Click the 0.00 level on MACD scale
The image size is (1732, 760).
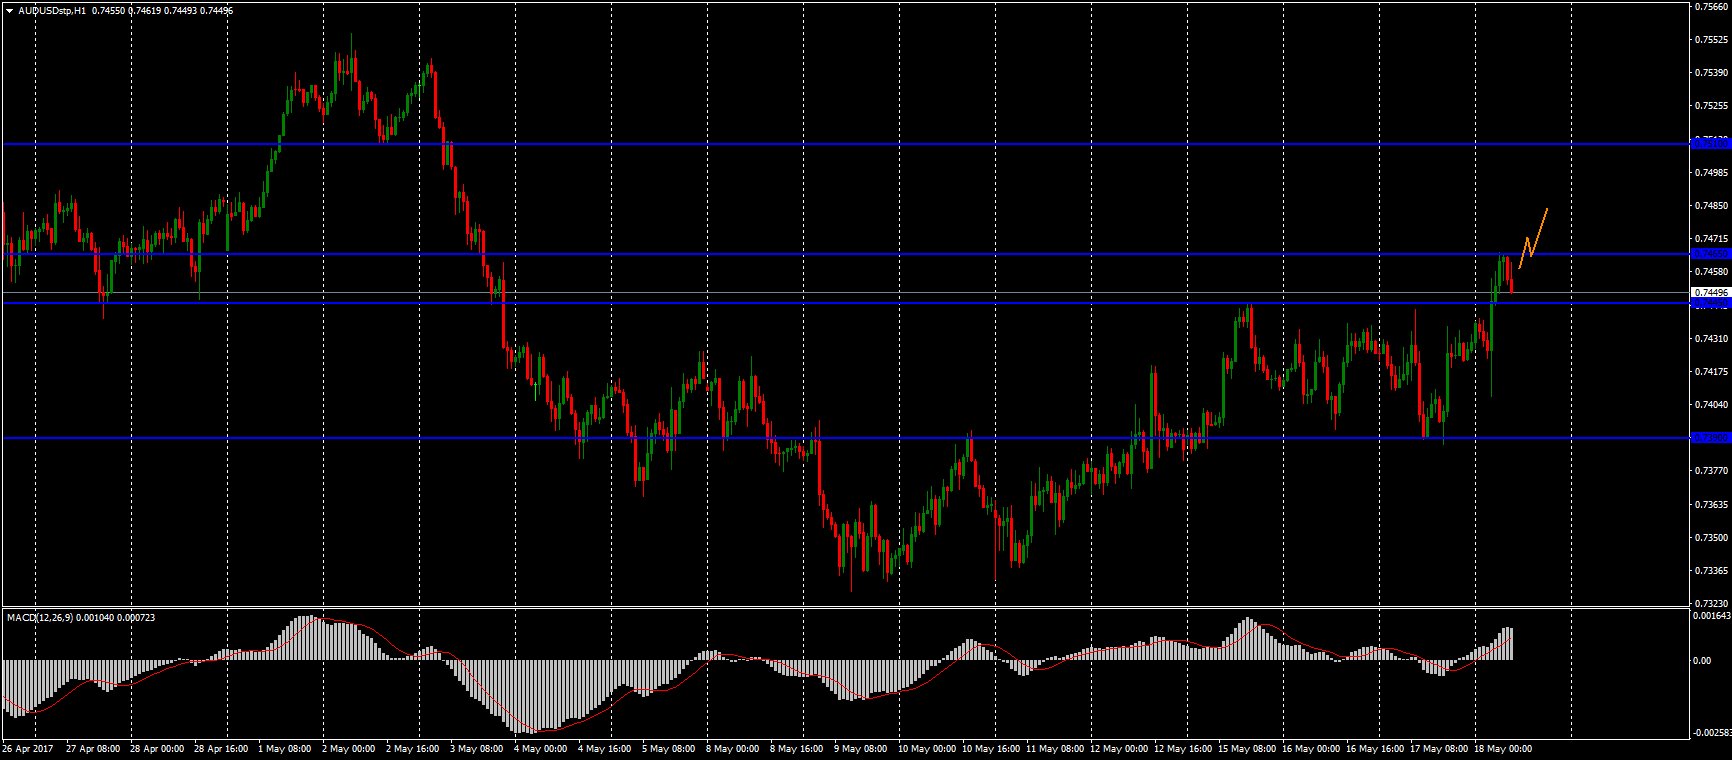[x=1702, y=661]
